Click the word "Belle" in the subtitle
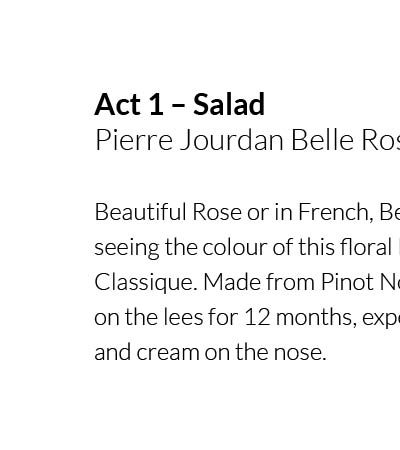Screen dimensions: 400x450 tap(322, 140)
